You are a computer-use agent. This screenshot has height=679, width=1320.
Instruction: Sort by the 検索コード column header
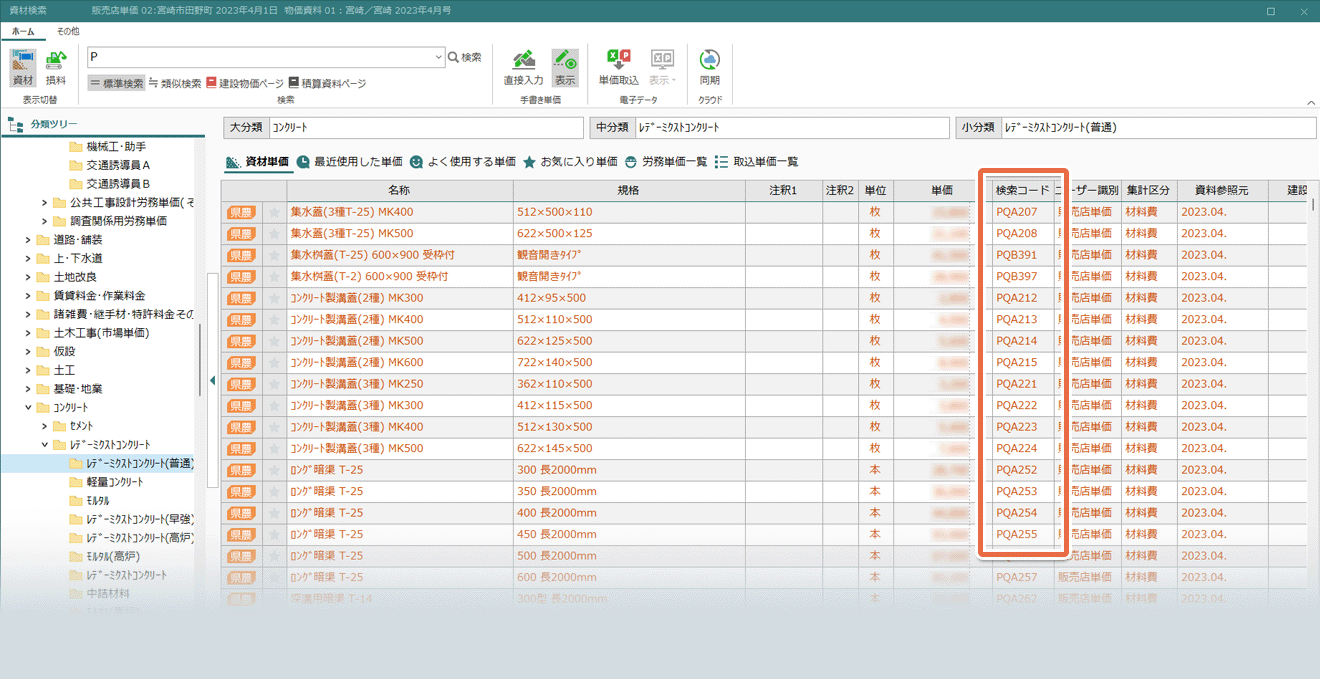(x=1022, y=190)
